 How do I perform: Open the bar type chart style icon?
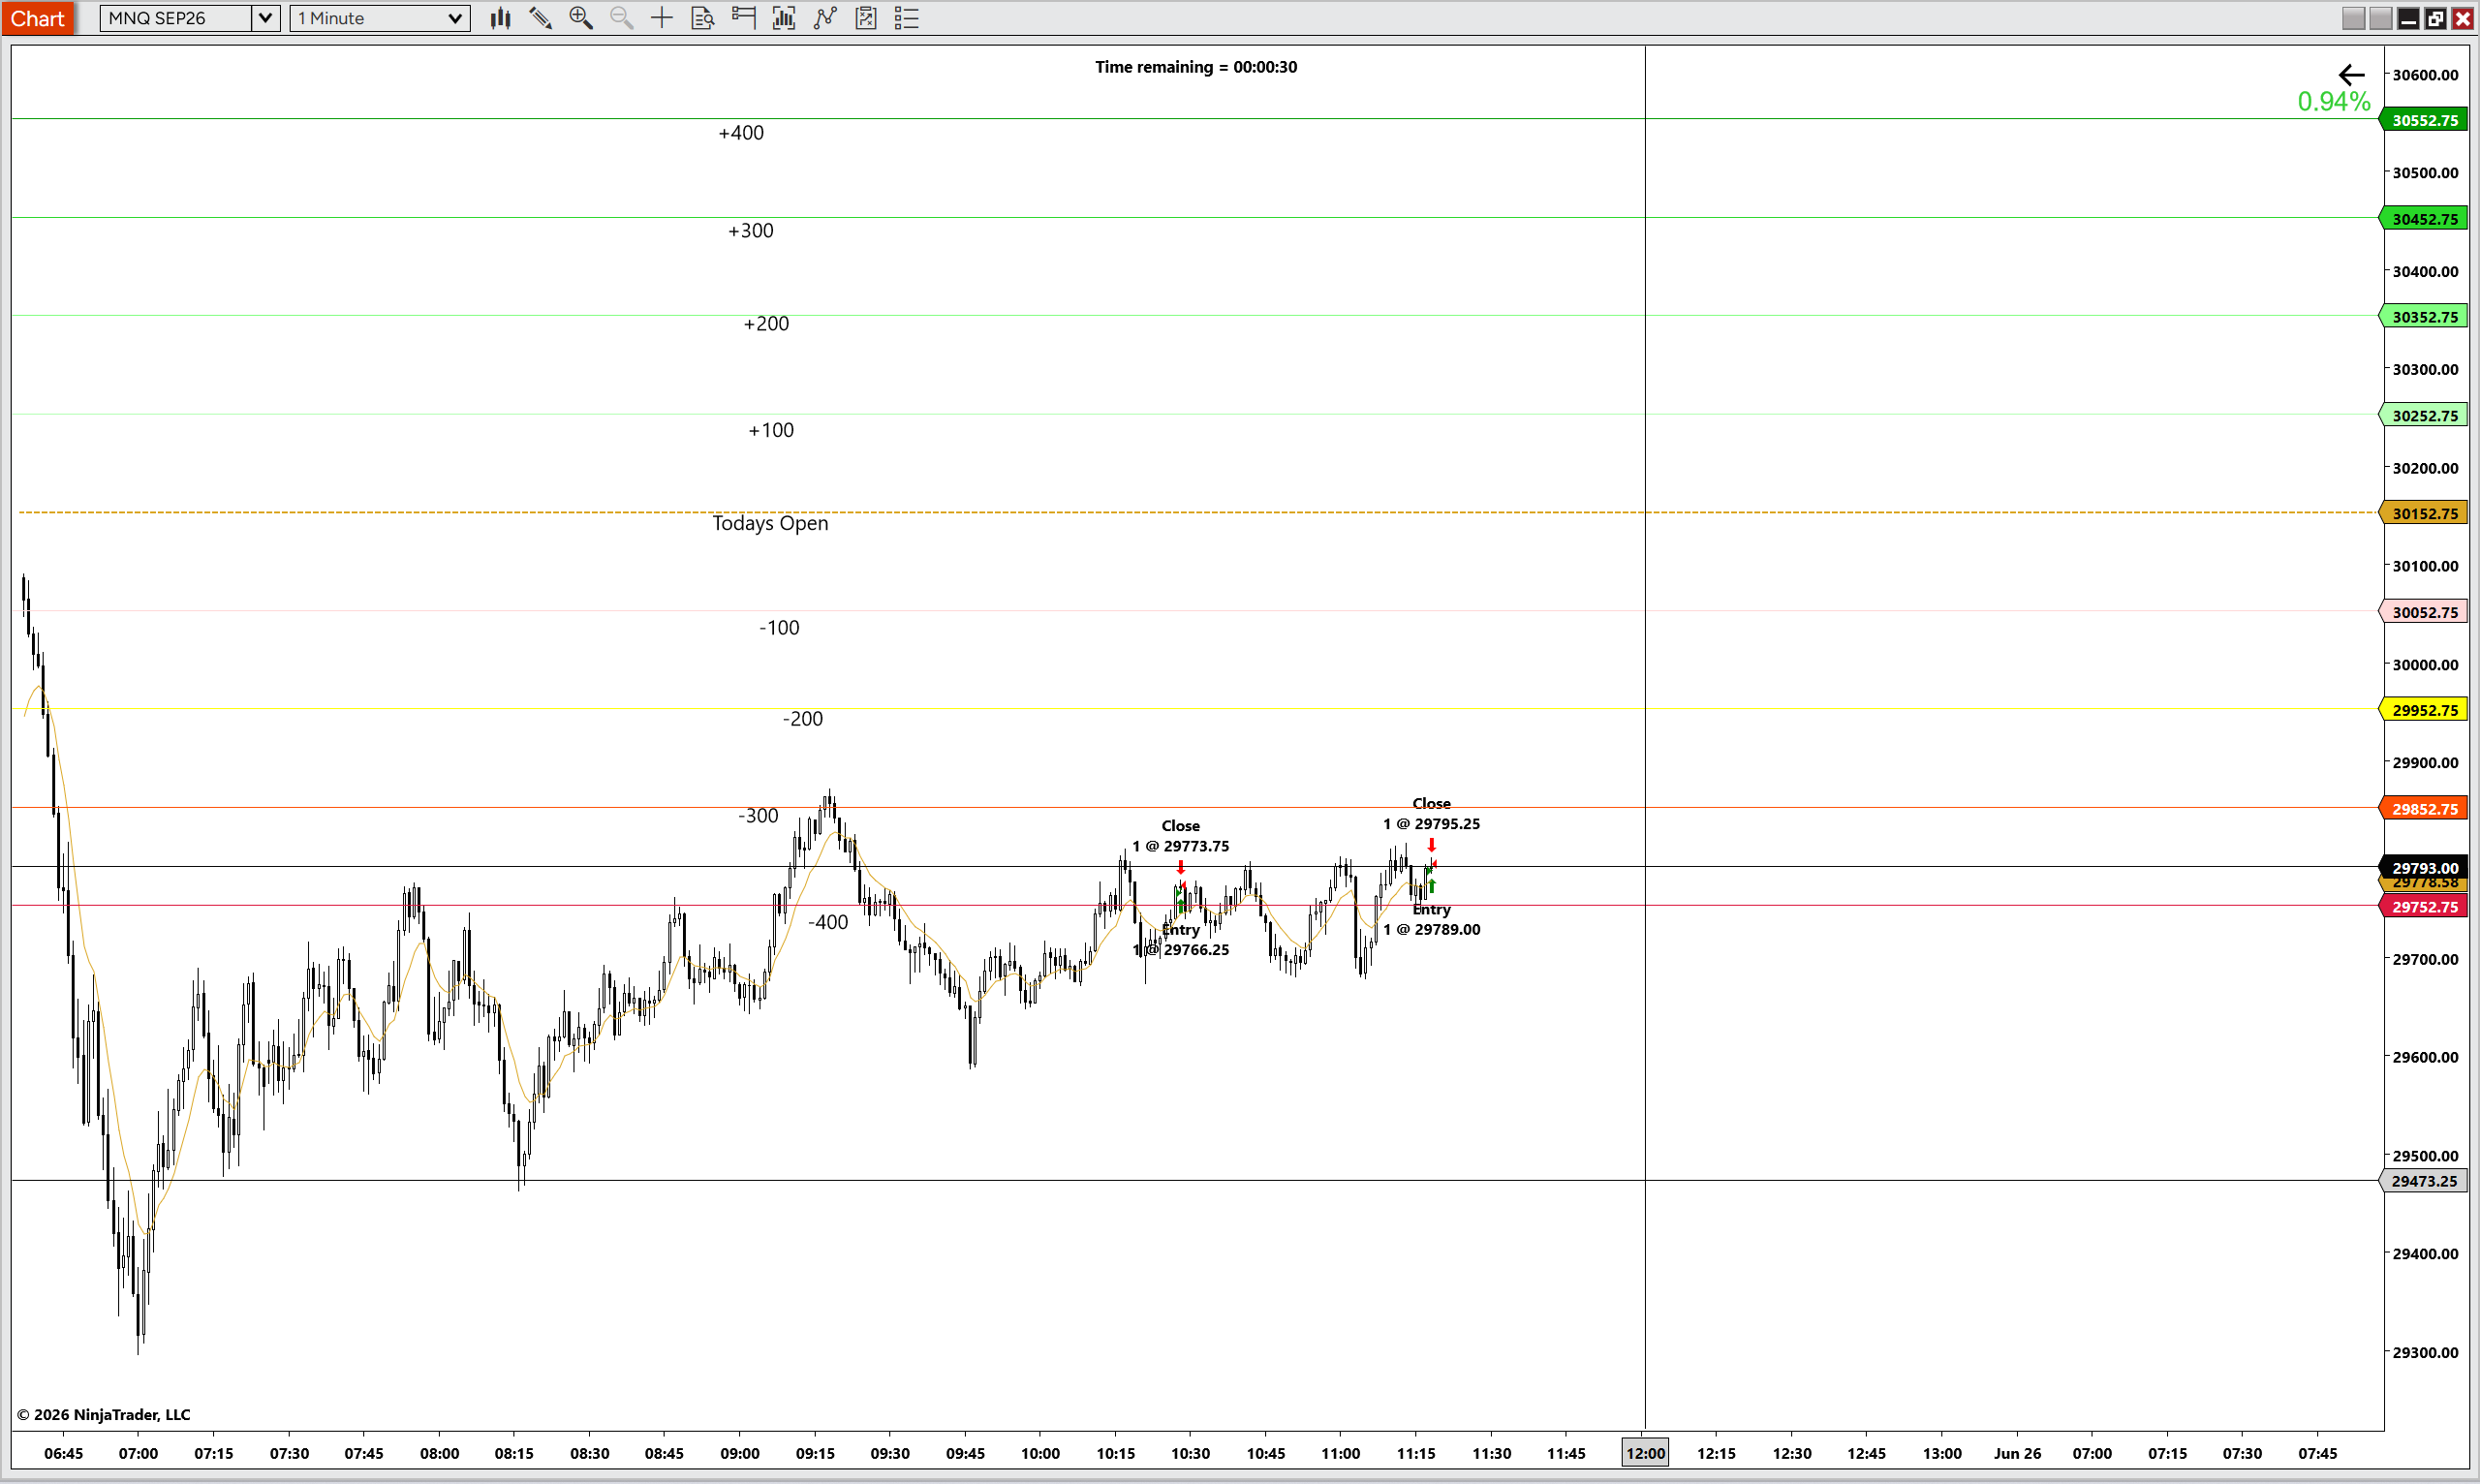tap(501, 18)
